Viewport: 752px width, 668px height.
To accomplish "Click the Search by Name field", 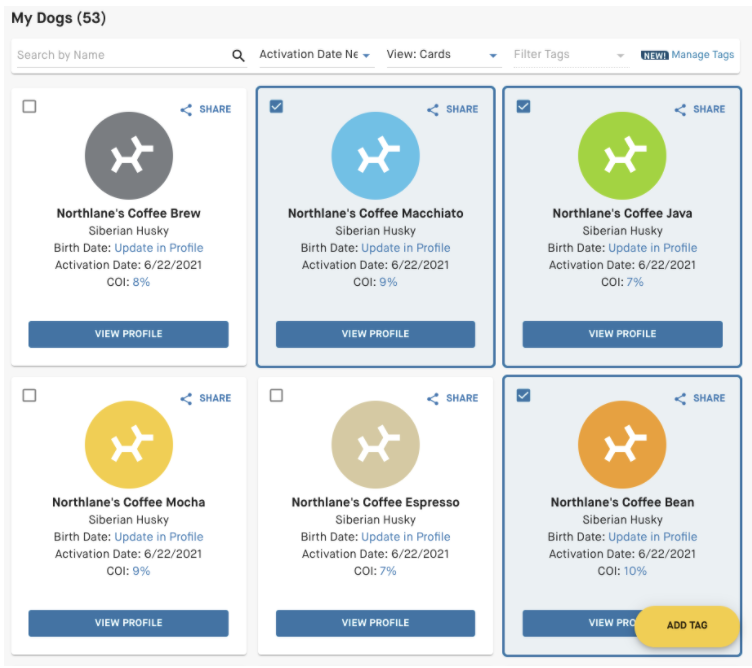I will [x=120, y=55].
